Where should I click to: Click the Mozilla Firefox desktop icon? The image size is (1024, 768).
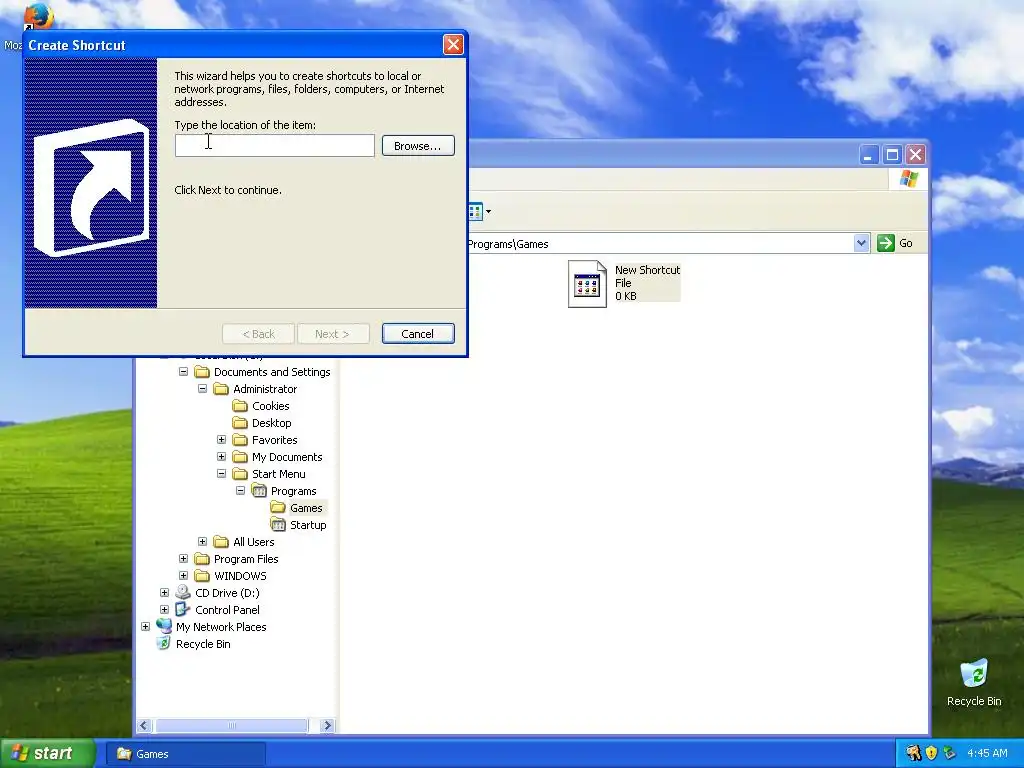[x=37, y=16]
